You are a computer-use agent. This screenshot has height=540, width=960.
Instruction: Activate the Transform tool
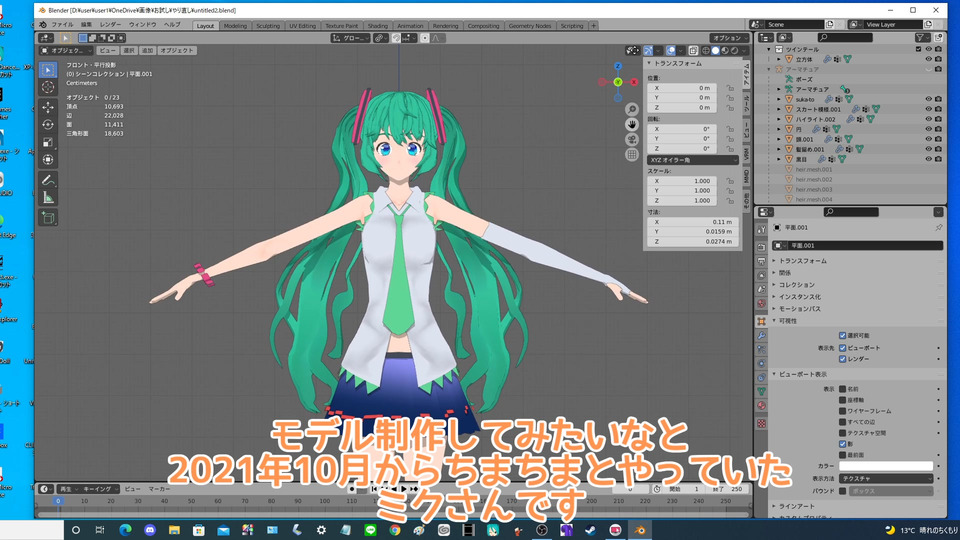point(48,159)
